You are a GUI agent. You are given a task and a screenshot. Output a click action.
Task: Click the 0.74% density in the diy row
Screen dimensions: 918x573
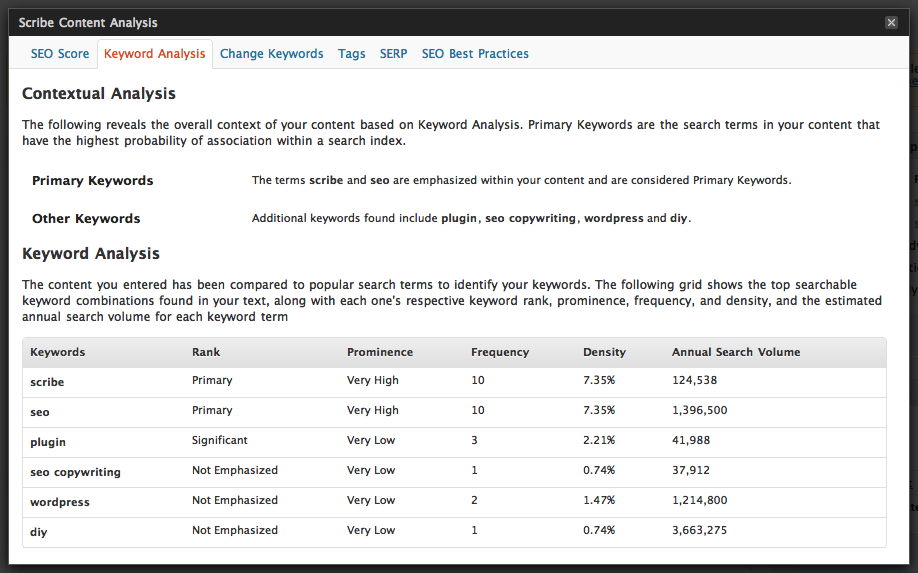(x=599, y=530)
